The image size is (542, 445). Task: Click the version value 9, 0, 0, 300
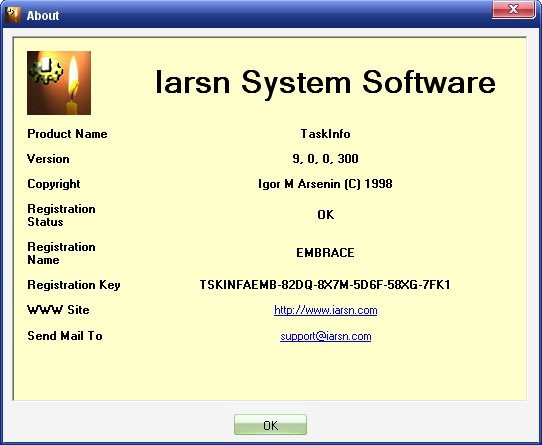(x=325, y=159)
